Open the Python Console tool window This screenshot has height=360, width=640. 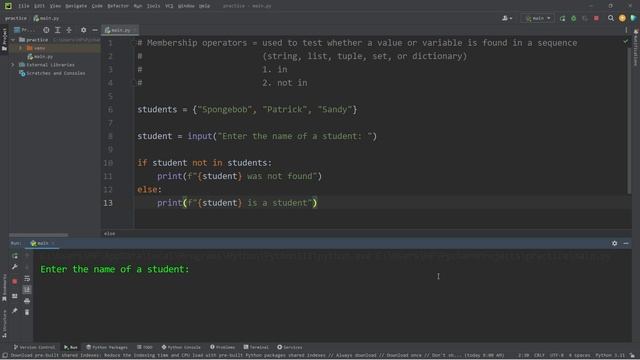coord(181,347)
